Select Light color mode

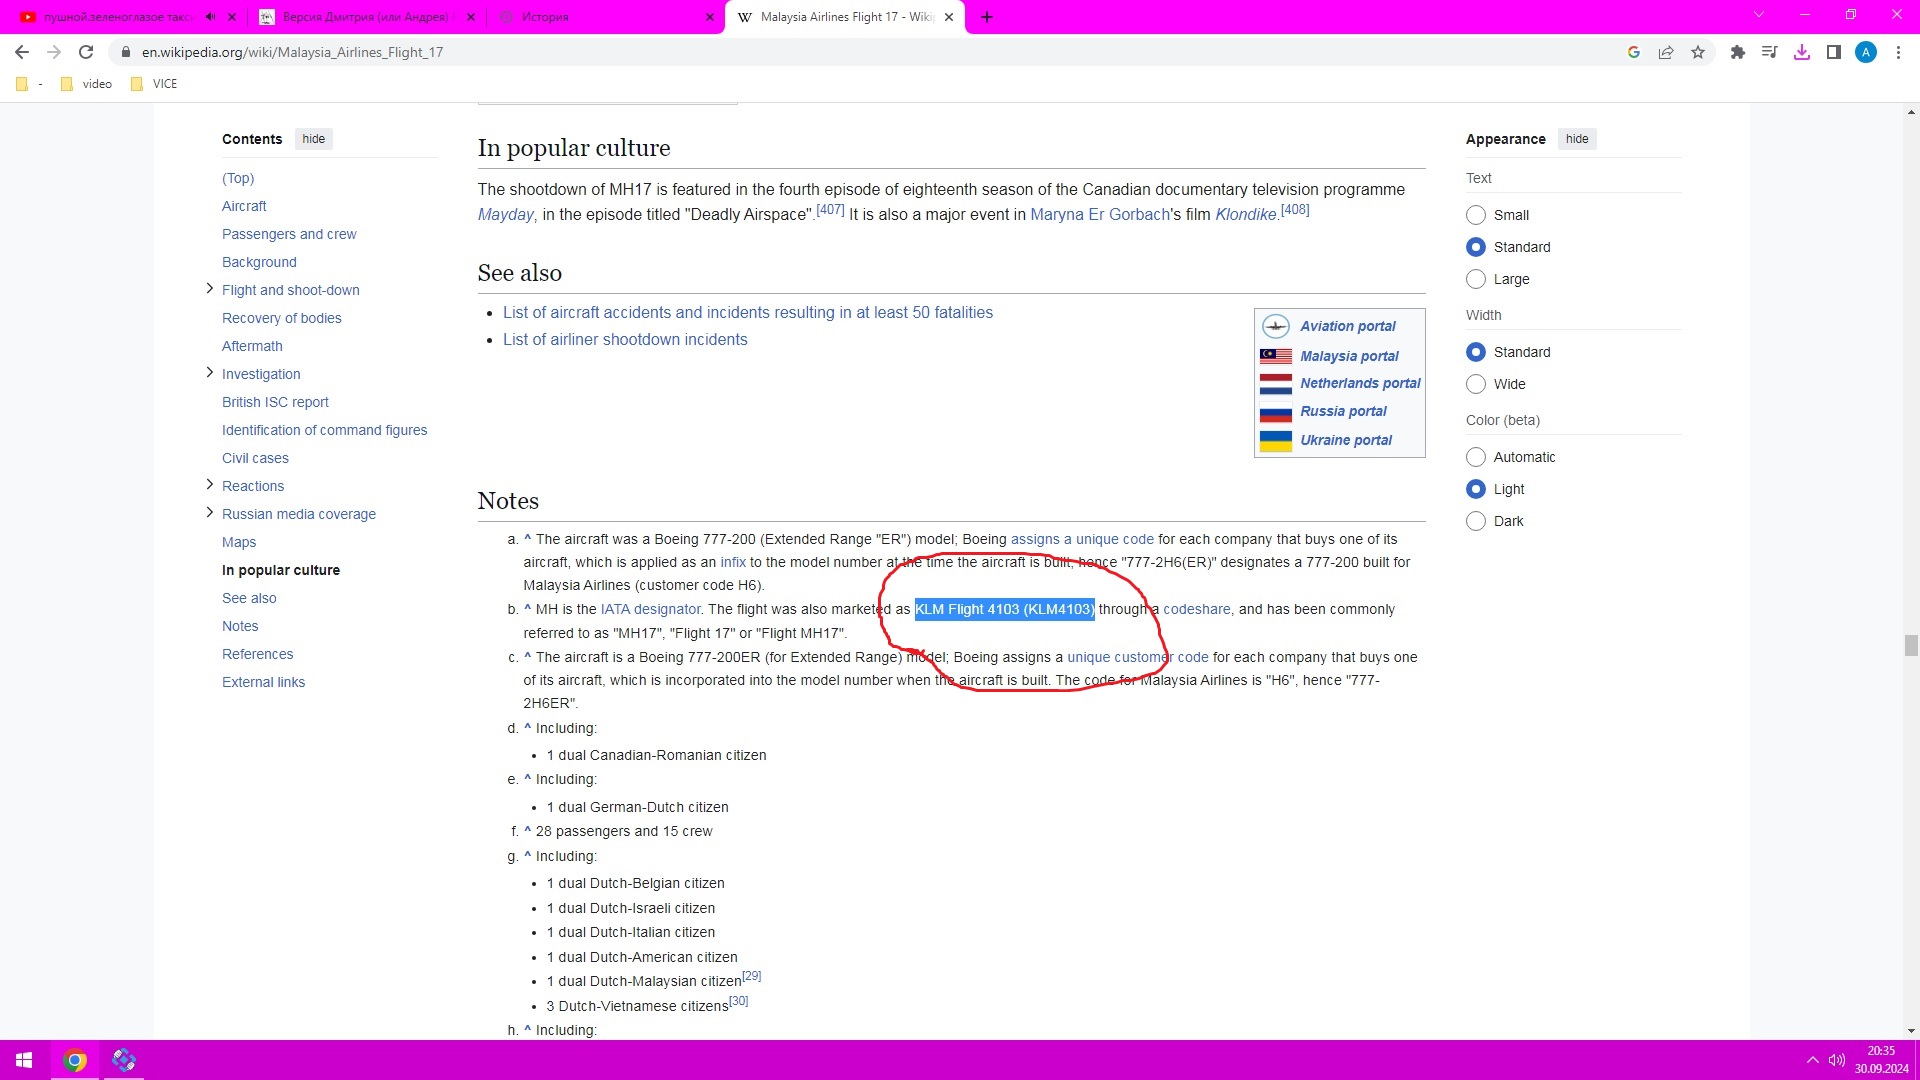[1476, 489]
